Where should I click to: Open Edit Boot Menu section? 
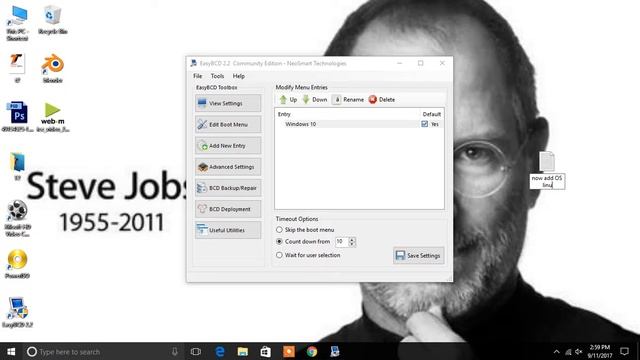228,124
